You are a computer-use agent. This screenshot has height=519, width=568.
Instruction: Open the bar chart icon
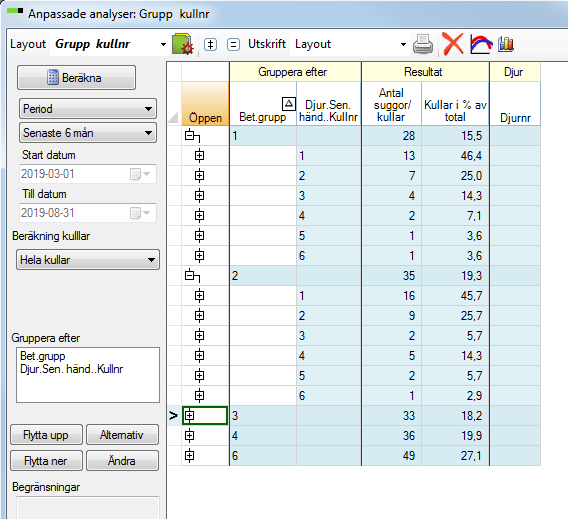click(506, 44)
